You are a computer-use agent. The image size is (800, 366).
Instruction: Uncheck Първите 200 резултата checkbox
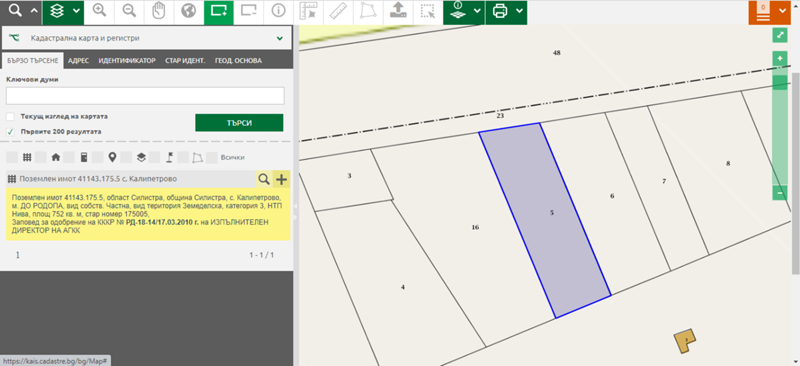[10, 132]
